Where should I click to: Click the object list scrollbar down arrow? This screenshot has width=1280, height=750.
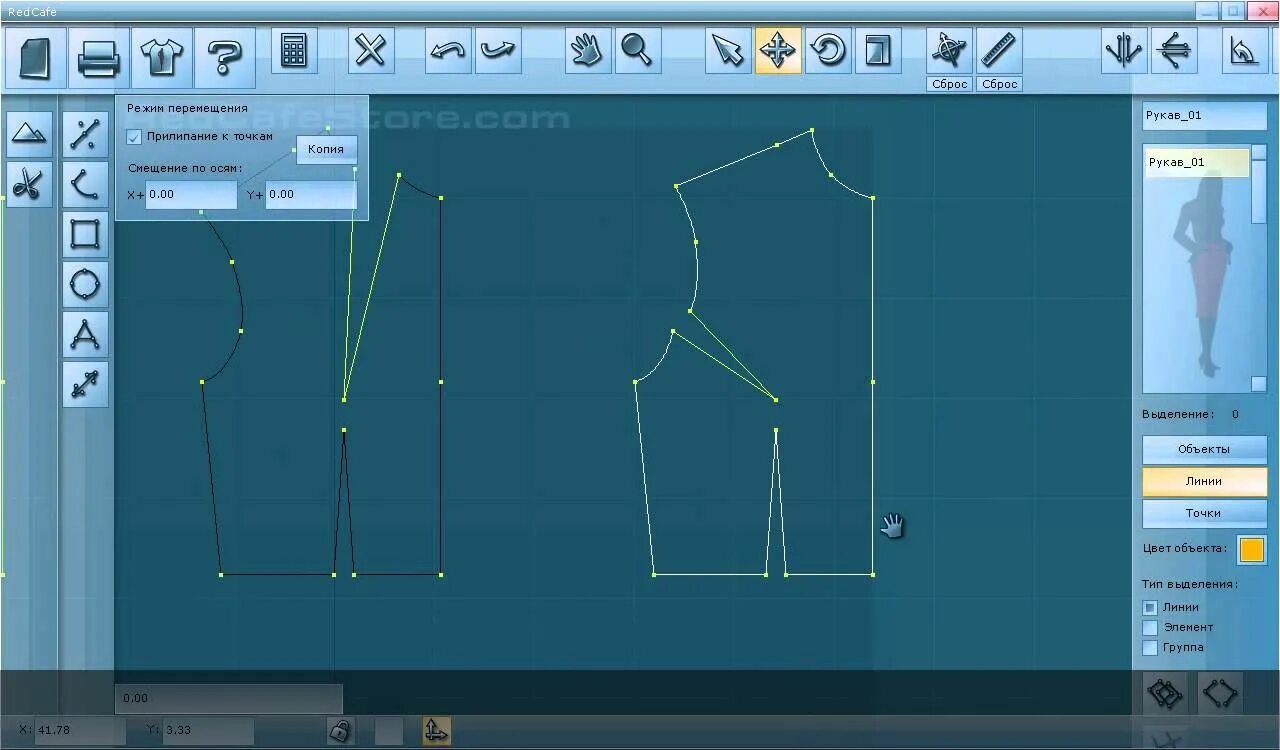[x=1259, y=384]
